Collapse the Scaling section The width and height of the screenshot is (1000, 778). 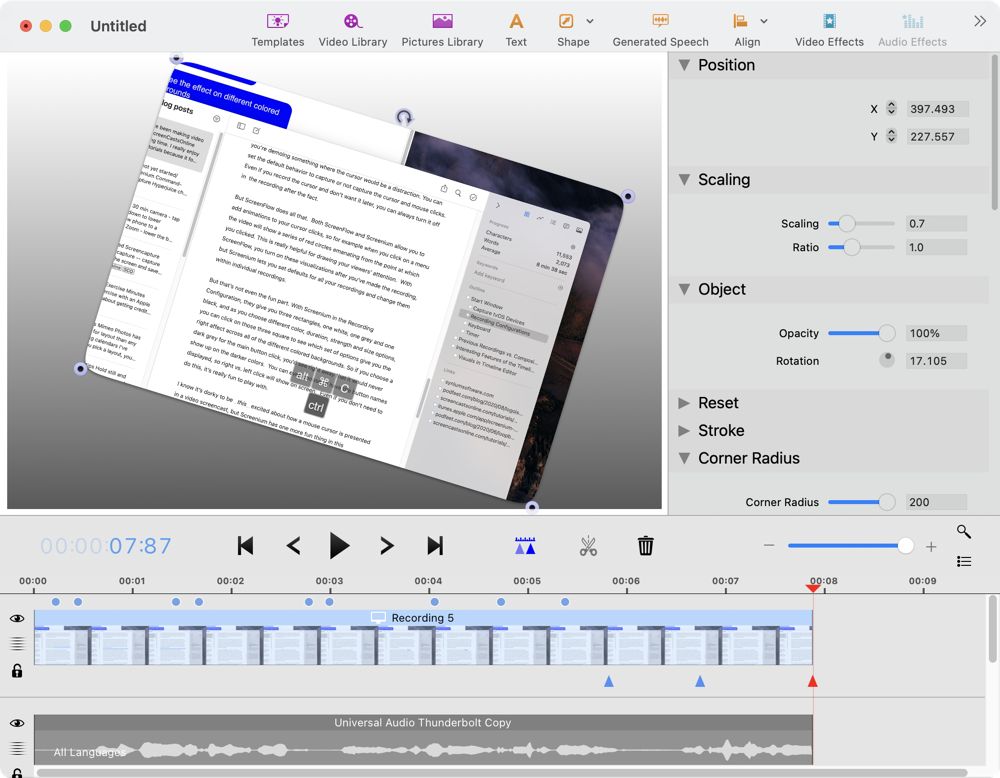coord(684,180)
